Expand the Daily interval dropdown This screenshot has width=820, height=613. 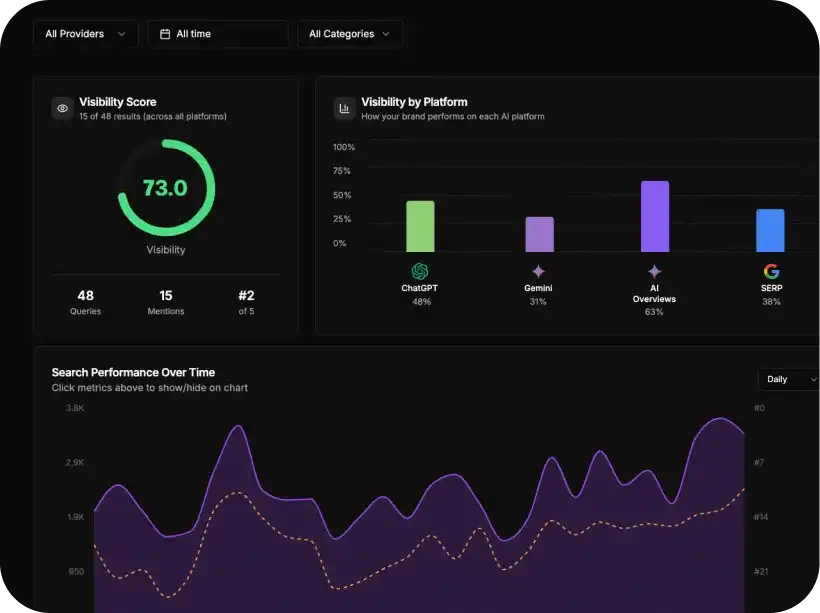(x=788, y=379)
